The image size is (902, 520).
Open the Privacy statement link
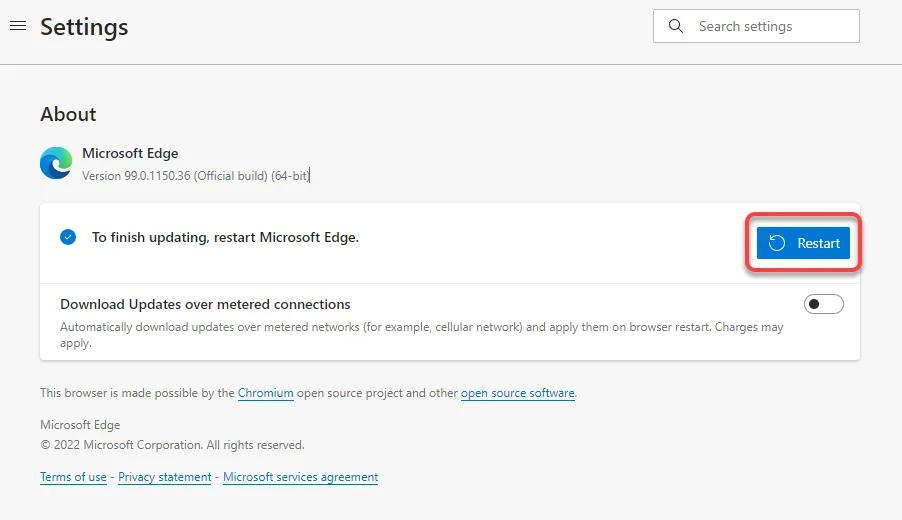coord(165,477)
